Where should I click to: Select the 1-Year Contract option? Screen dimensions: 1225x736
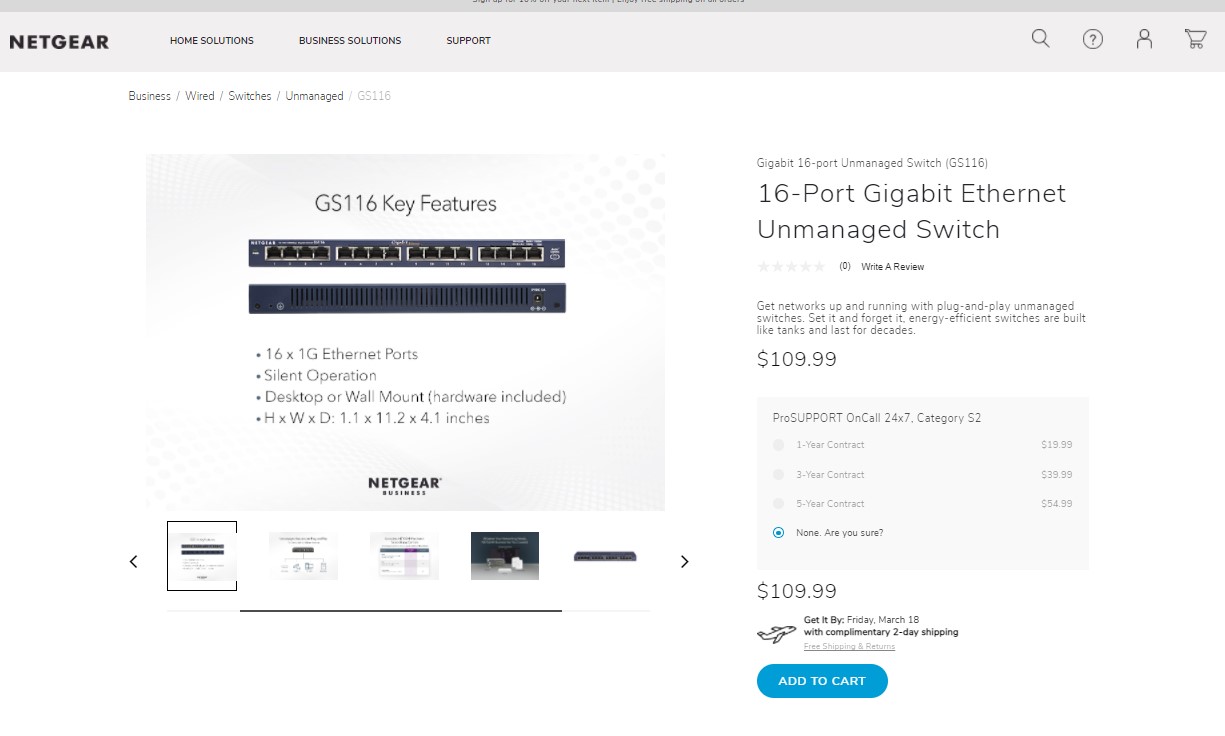tap(779, 445)
